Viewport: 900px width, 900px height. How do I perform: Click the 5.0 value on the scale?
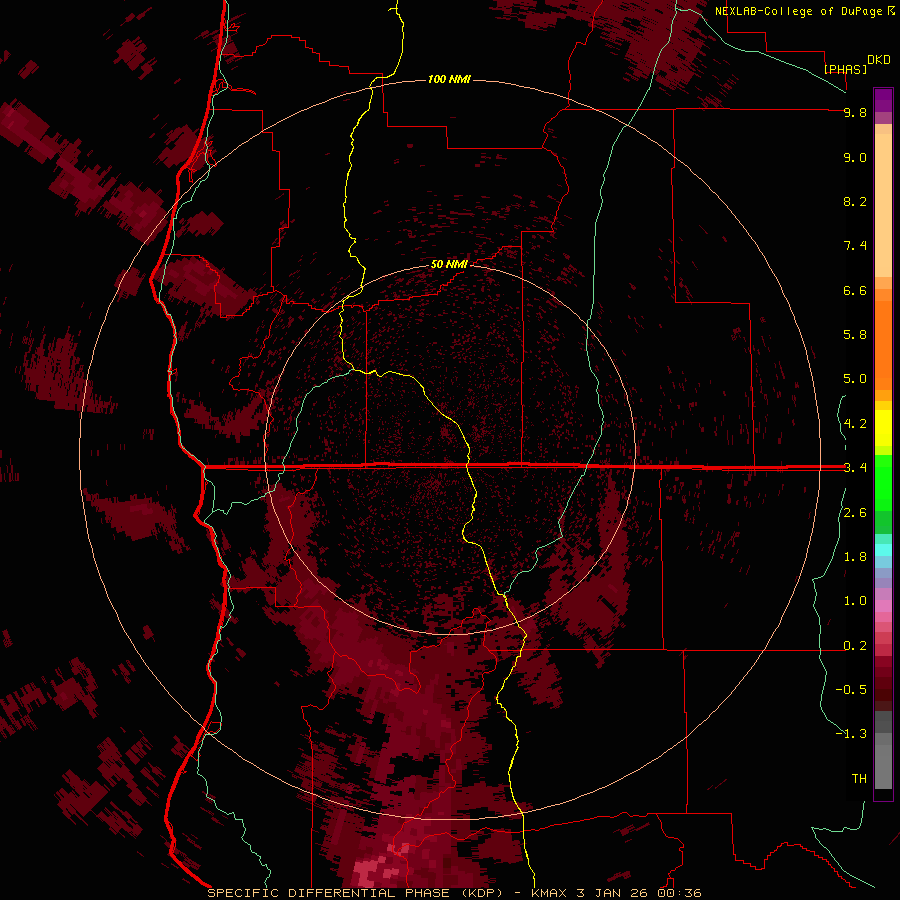pyautogui.click(x=855, y=379)
